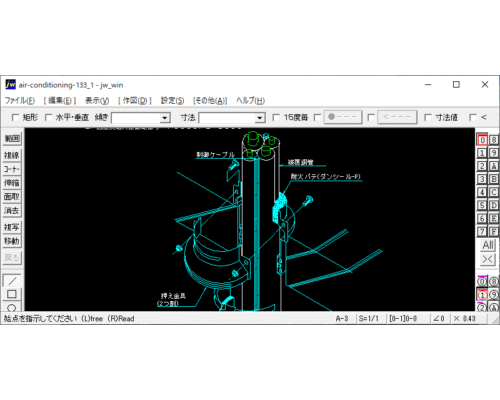Open the ヘルプ(H) menu
500x400 pixels.
coord(250,100)
